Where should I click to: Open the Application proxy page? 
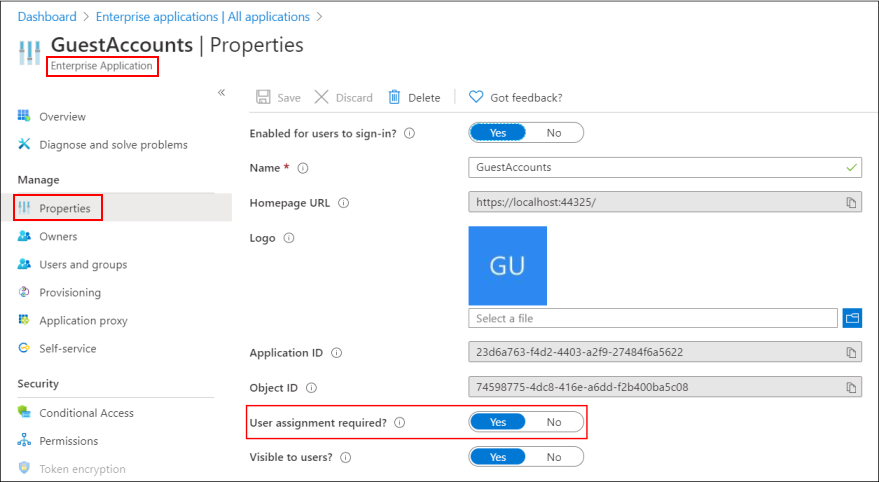[x=83, y=321]
